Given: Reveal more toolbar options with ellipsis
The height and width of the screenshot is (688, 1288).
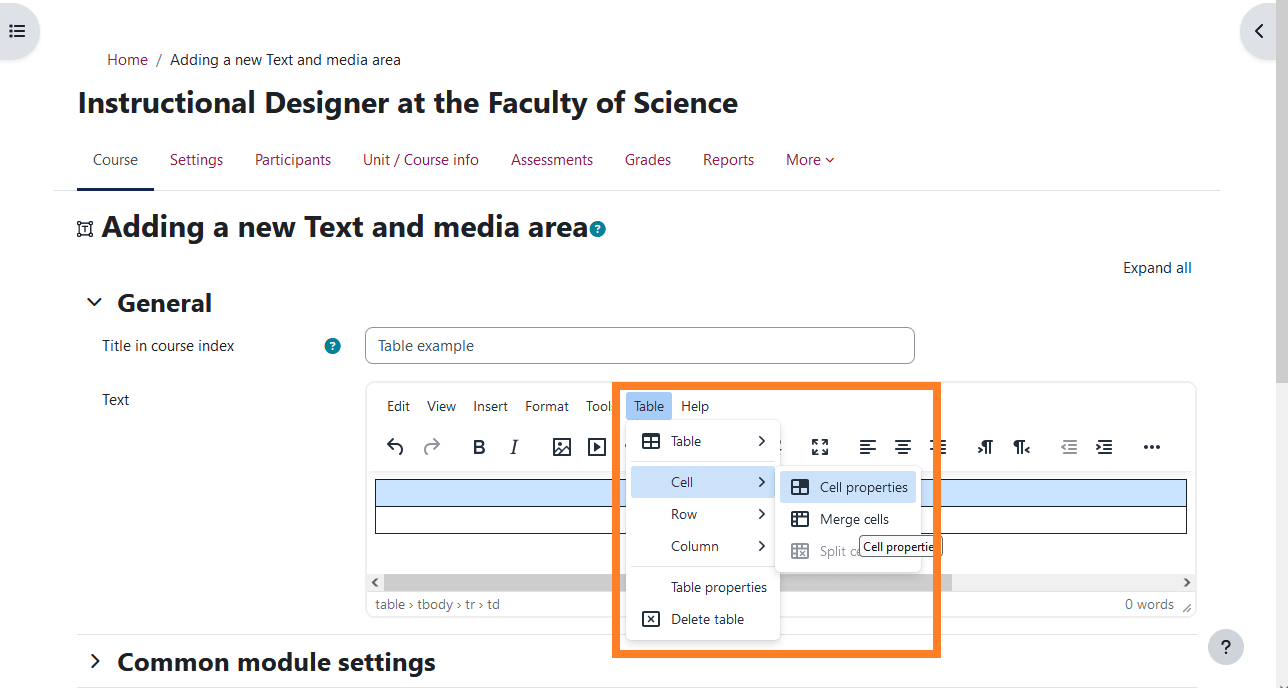Looking at the screenshot, I should 1151,447.
